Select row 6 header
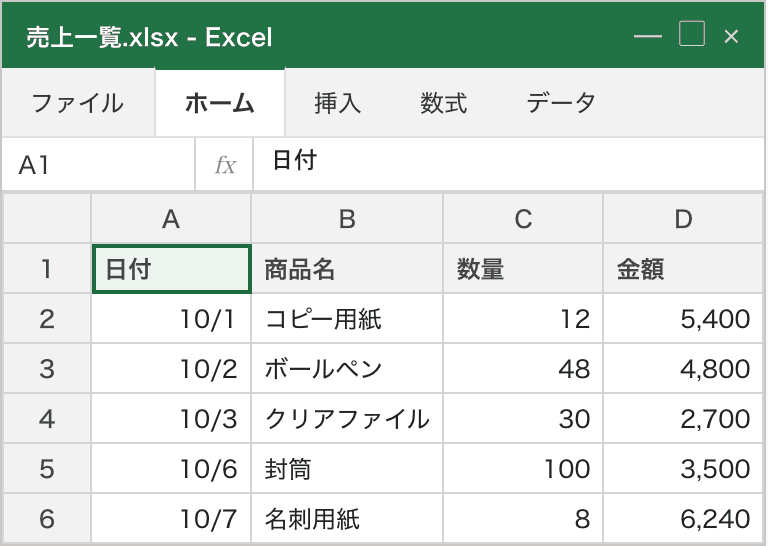The image size is (768, 546). tap(47, 518)
